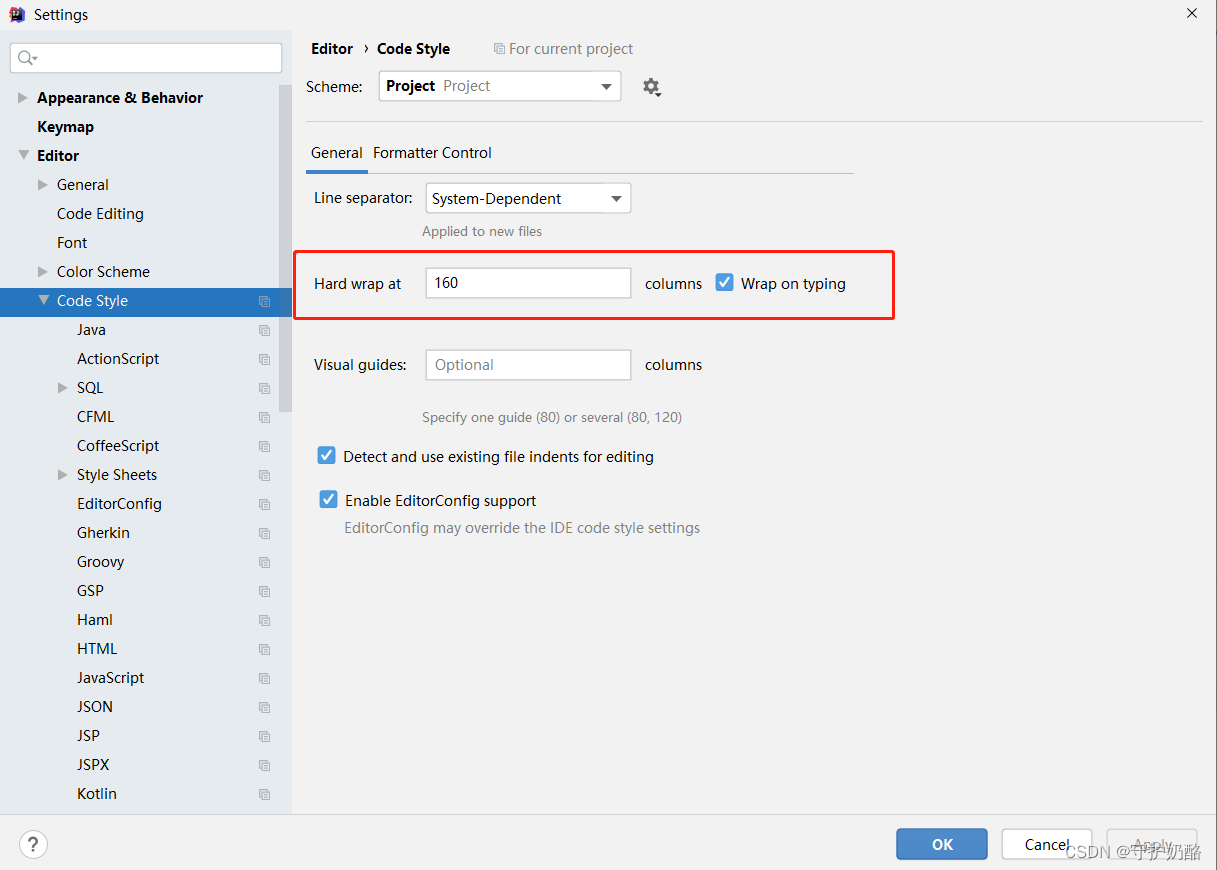Image resolution: width=1217 pixels, height=870 pixels.
Task: Expand the General node under Editor
Action: 43,185
